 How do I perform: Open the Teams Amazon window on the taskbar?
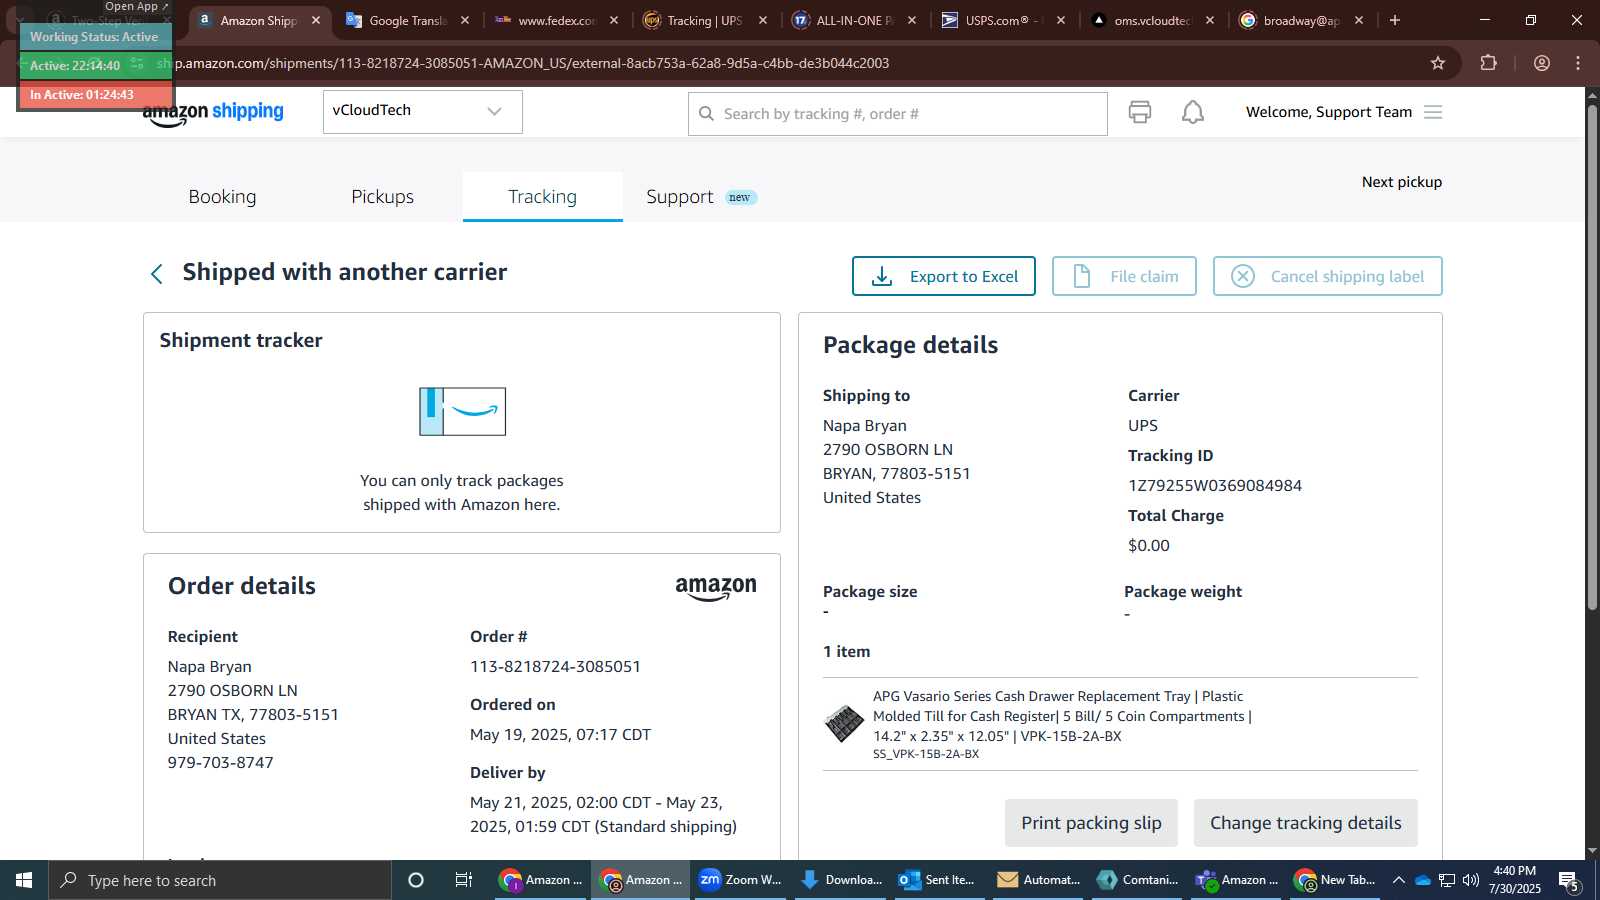(1238, 880)
